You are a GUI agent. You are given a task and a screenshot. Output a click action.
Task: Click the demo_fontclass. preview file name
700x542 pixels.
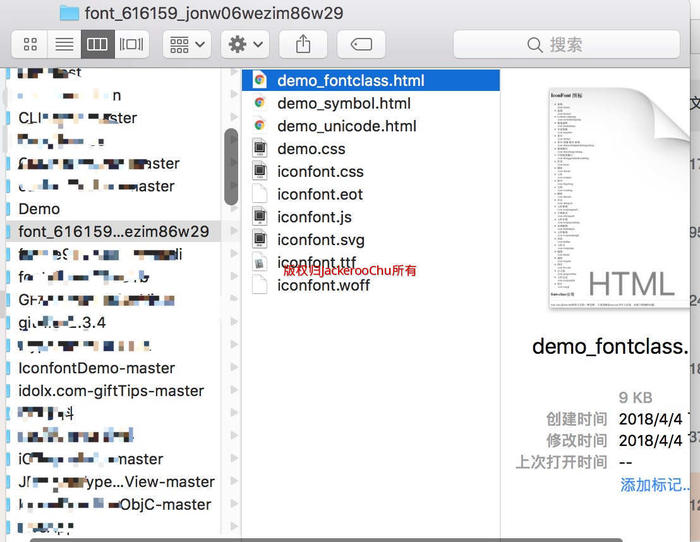pyautogui.click(x=610, y=346)
